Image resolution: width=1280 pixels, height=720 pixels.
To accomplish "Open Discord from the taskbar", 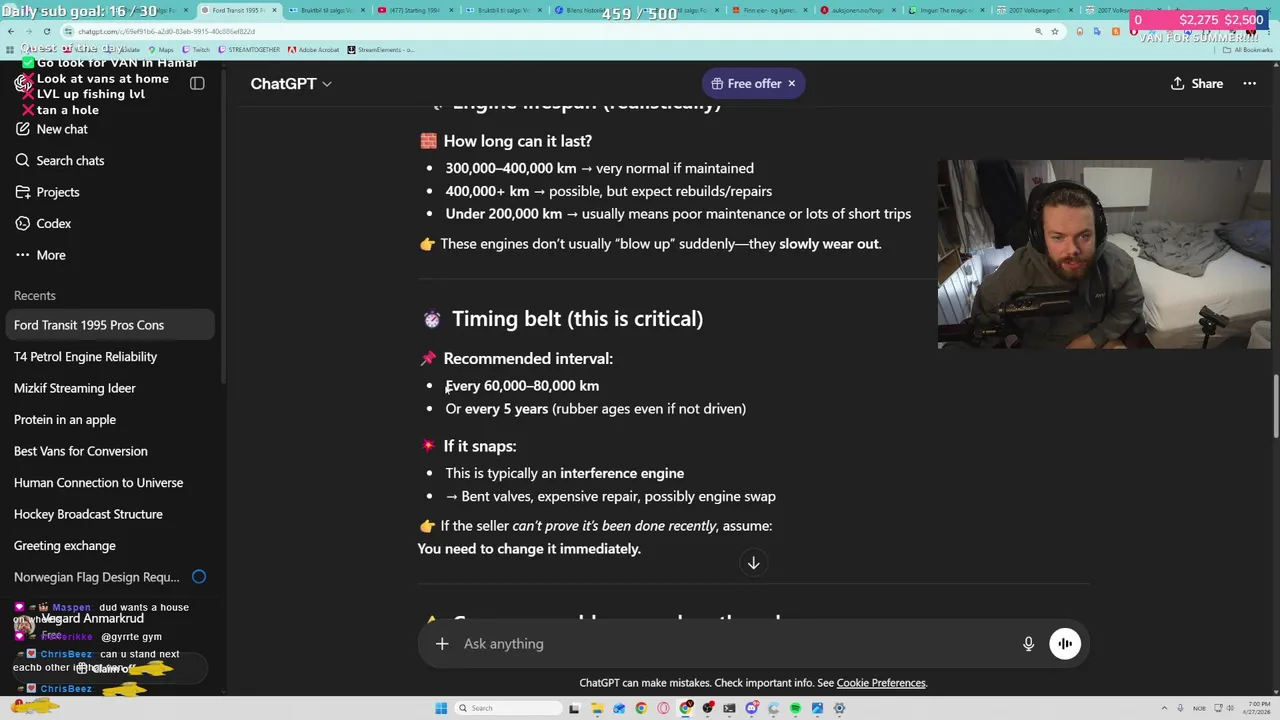I will coord(751,708).
